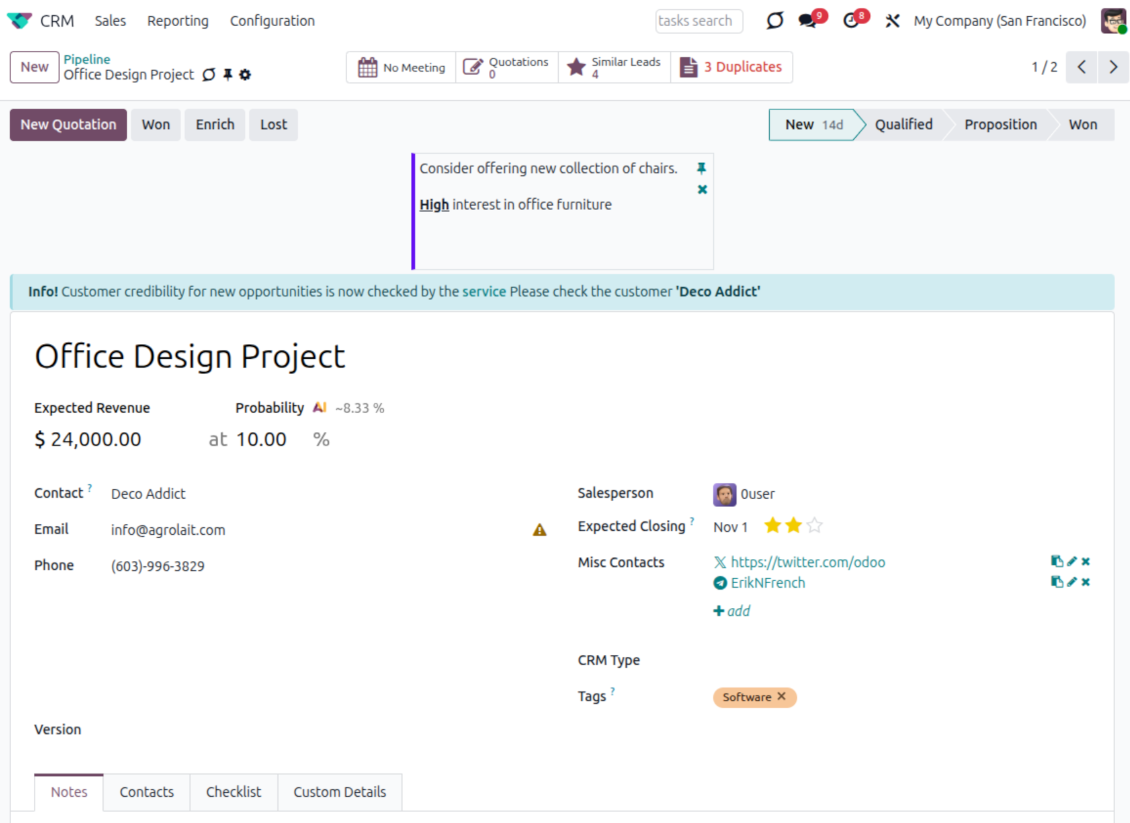The image size is (1130, 823).
Task: Expand the Configuration menu
Action: coord(272,21)
